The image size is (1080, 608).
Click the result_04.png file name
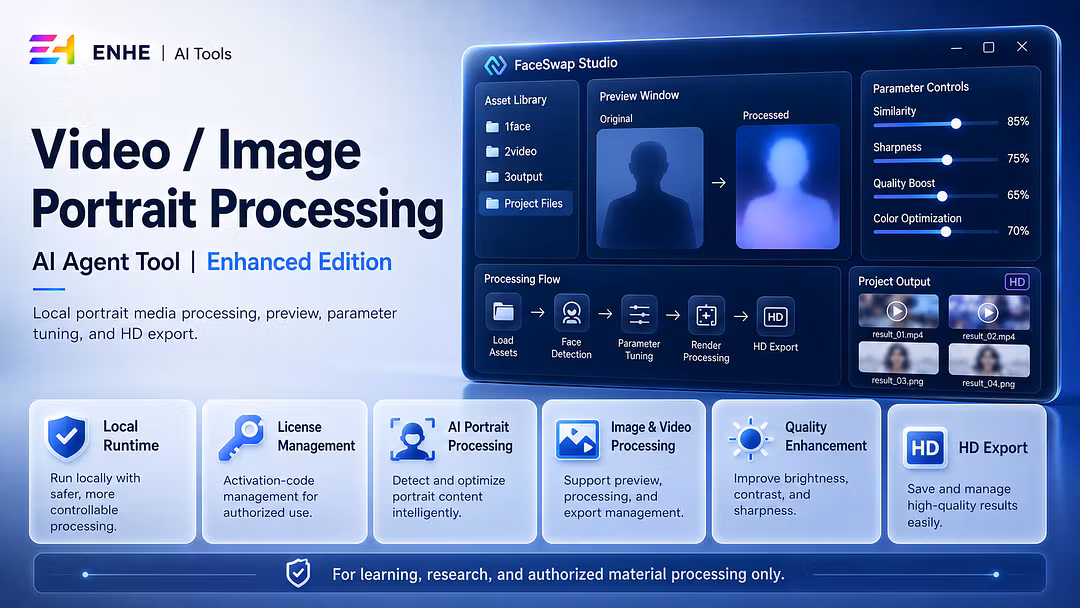[988, 384]
